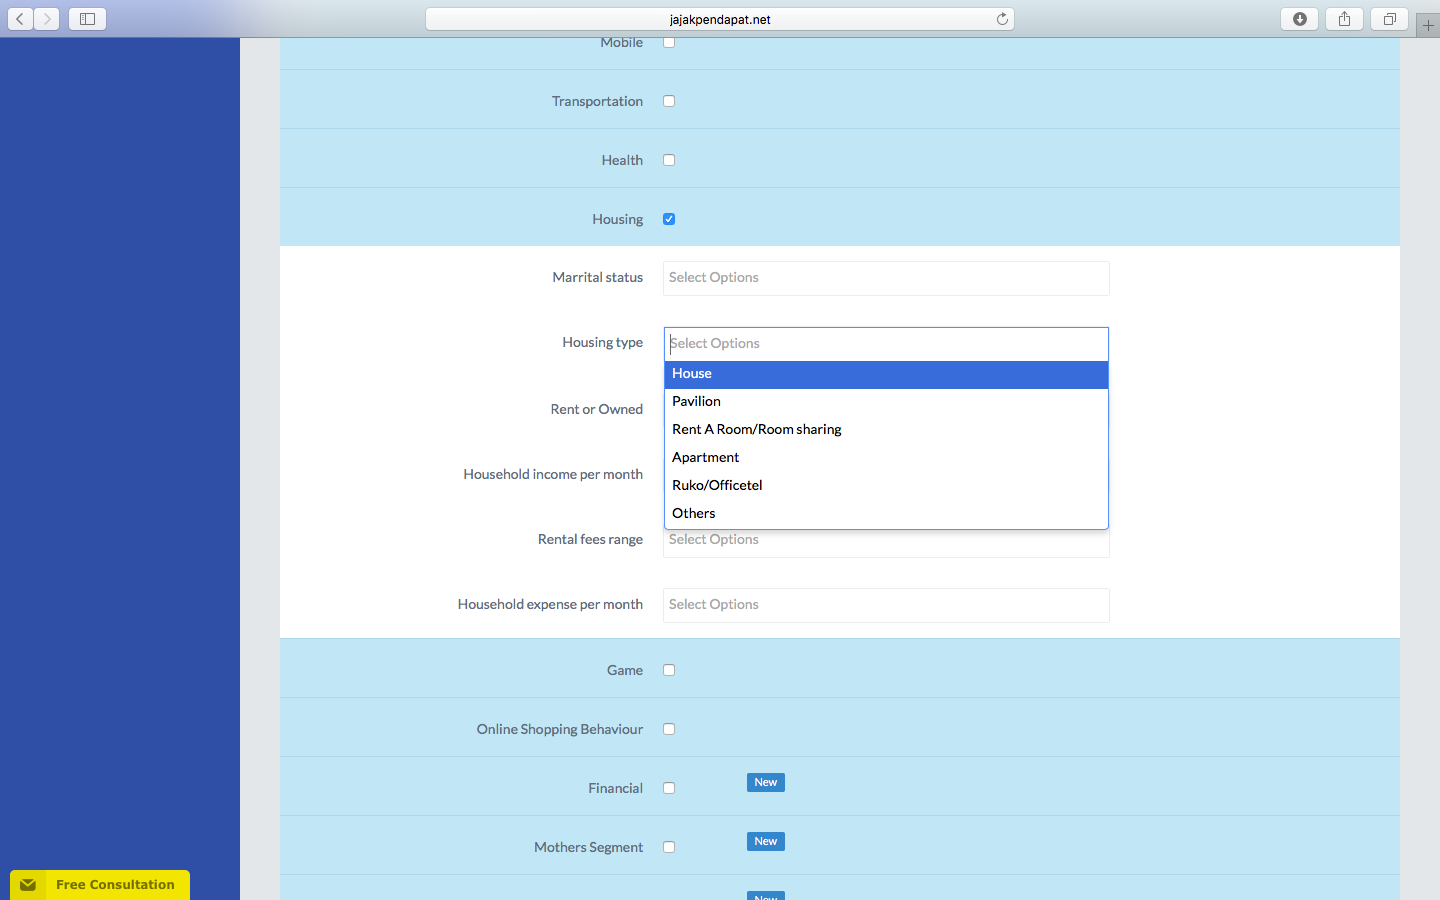1440x900 pixels.
Task: Enable the Transportation checkbox
Action: pyautogui.click(x=669, y=101)
